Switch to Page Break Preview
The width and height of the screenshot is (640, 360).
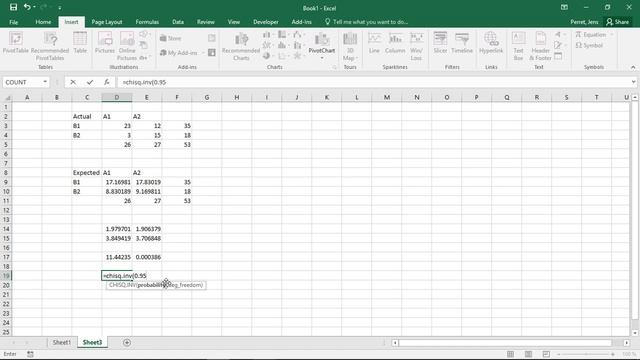[x=547, y=354]
